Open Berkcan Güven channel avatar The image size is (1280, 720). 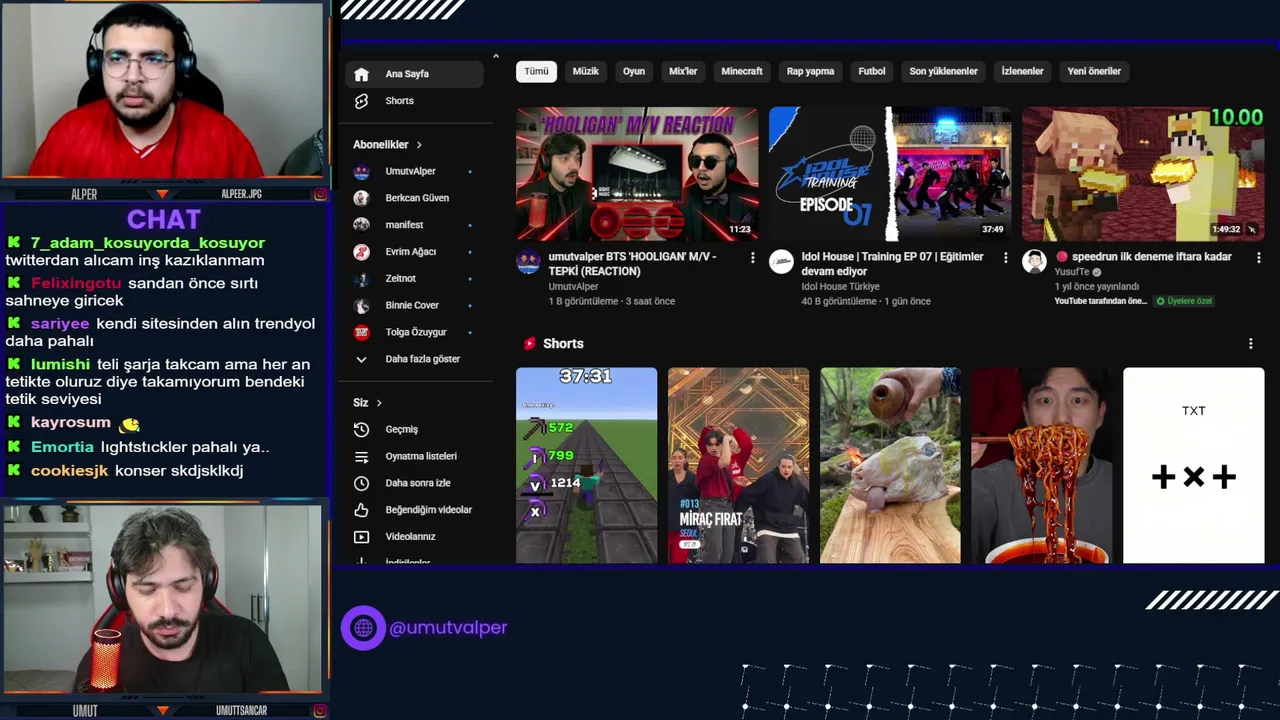[362, 198]
